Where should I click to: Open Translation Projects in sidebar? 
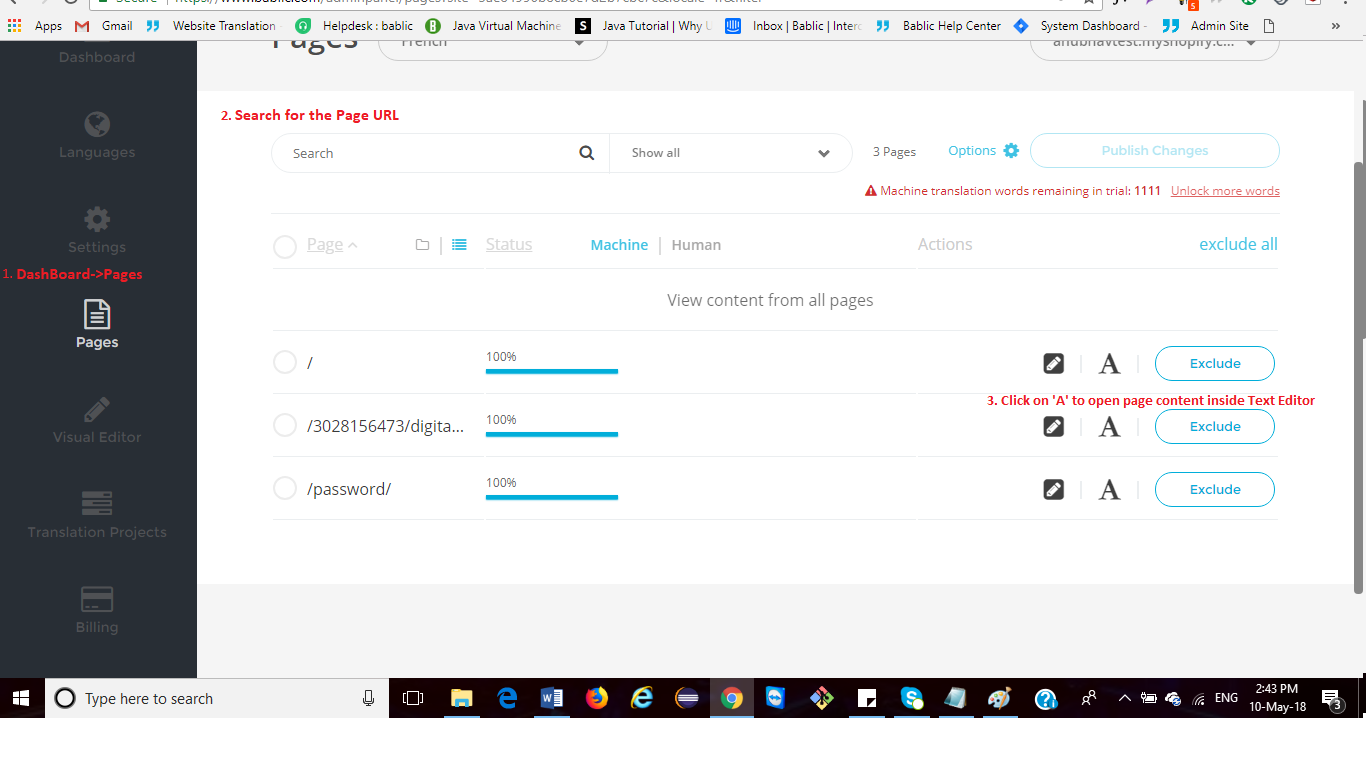(x=97, y=515)
